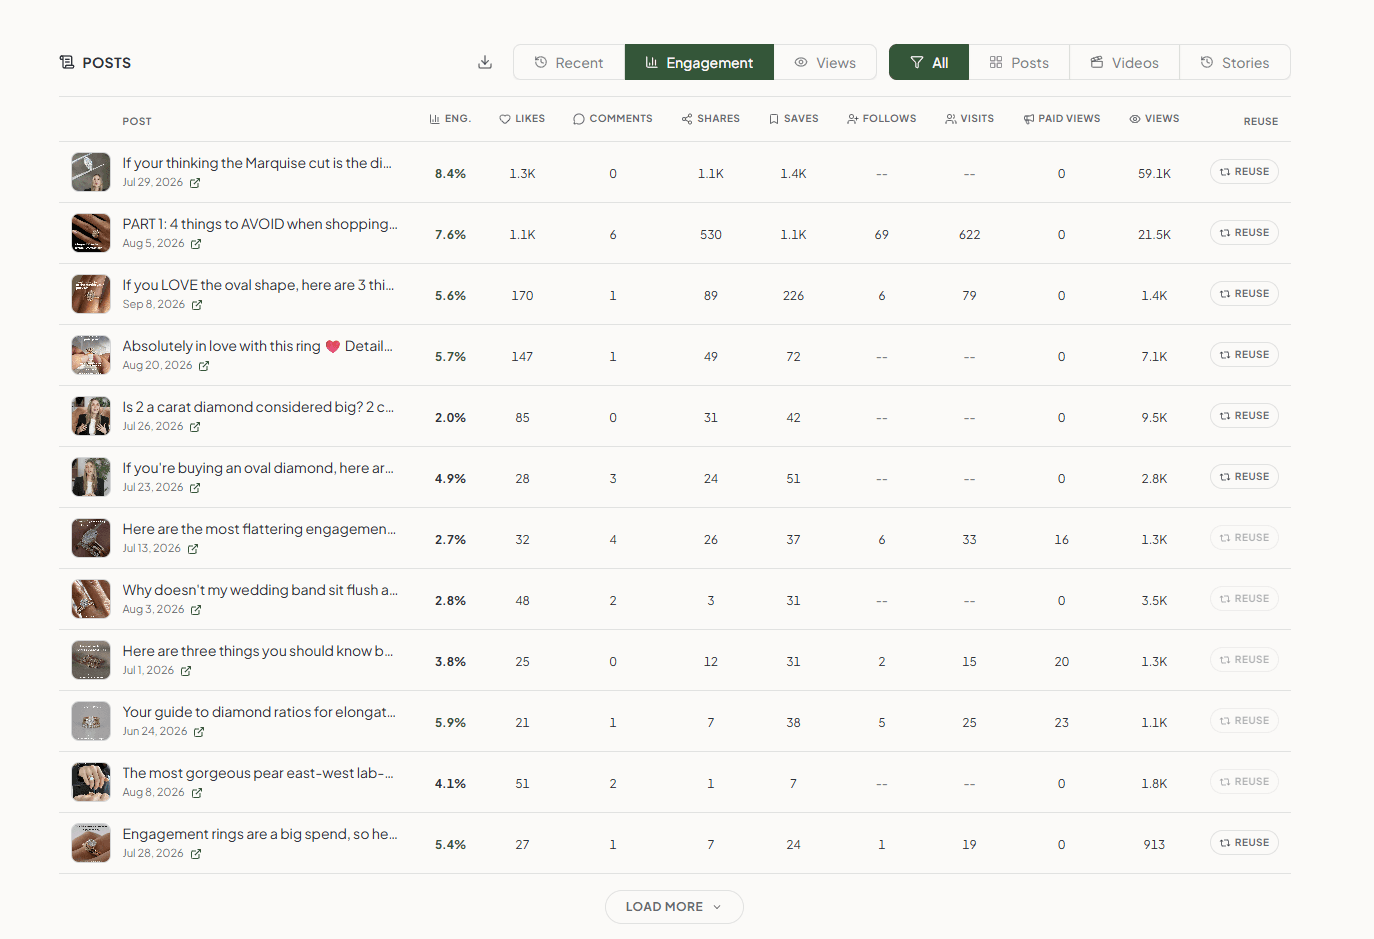Sort posts by Views
Screen dimensions: 1374x939
825,62
